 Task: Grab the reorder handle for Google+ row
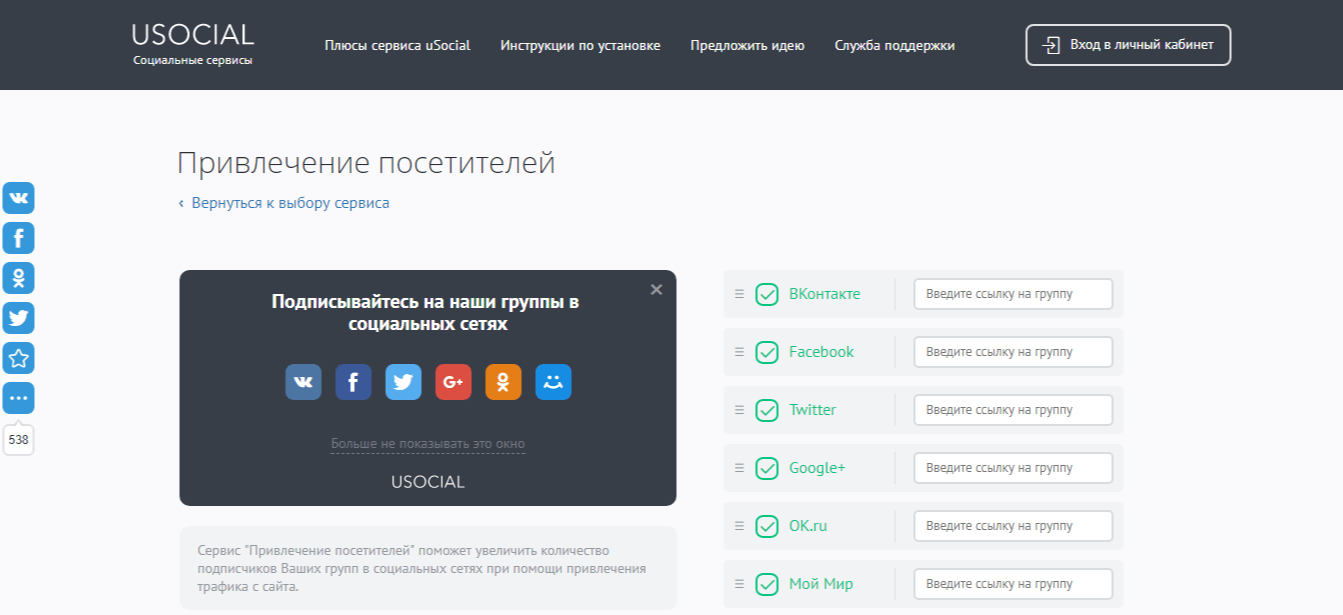[739, 468]
